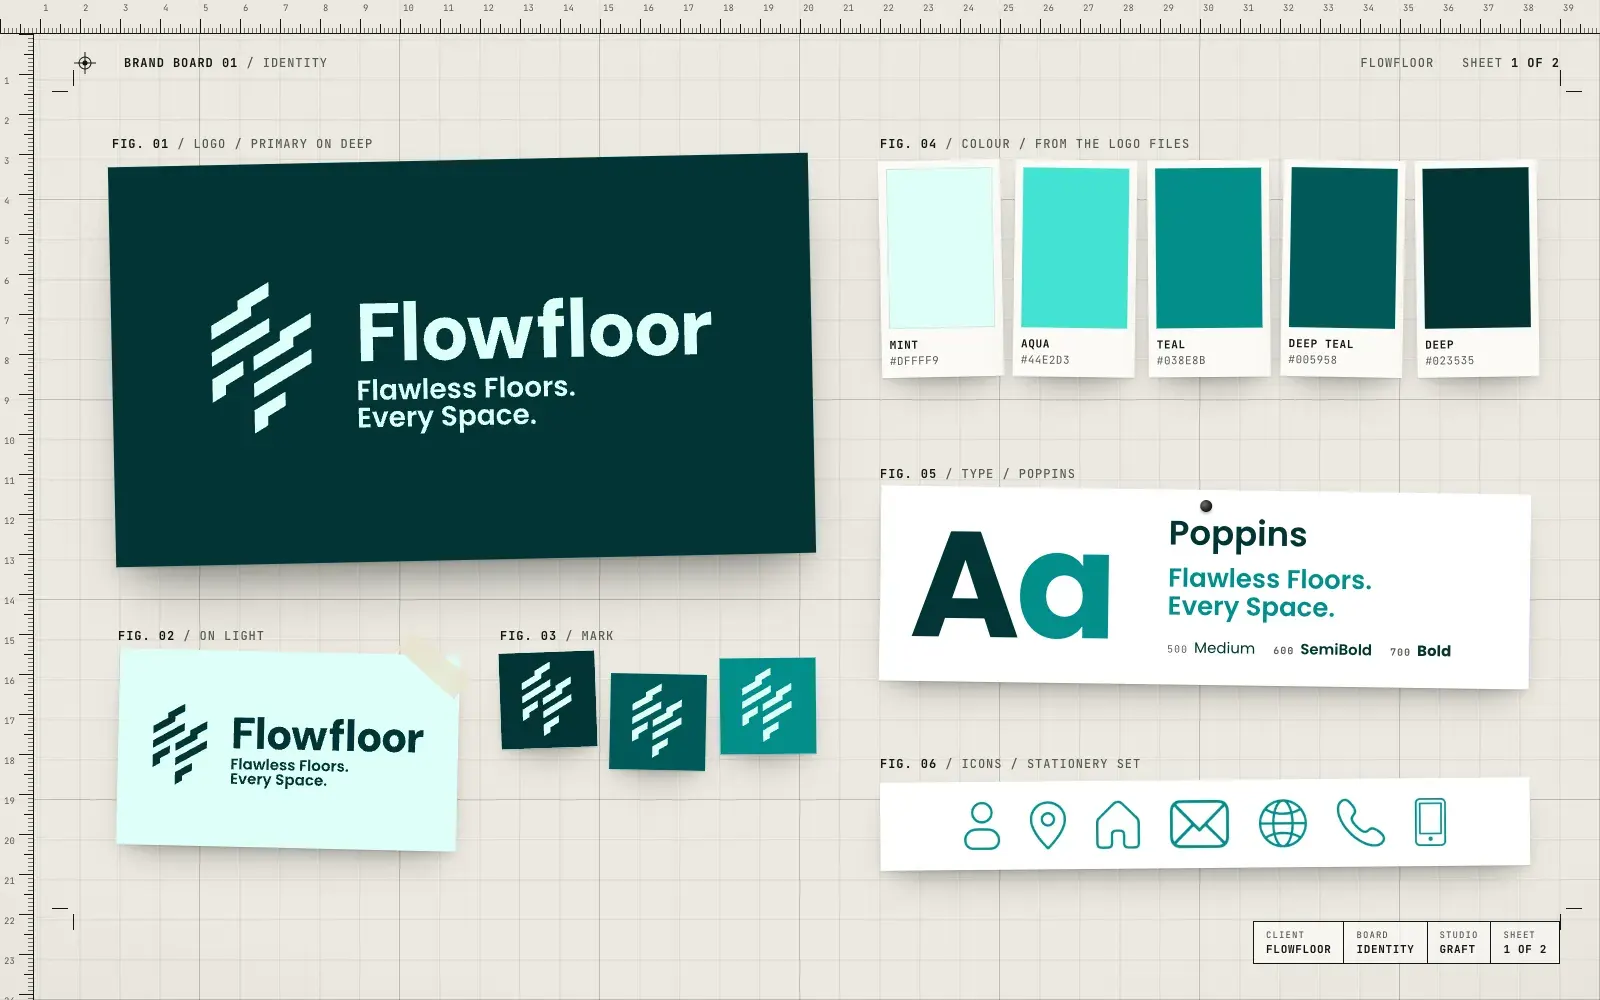Select the bright teal mark tile
Screen dimensions: 1600x1000
coord(768,705)
